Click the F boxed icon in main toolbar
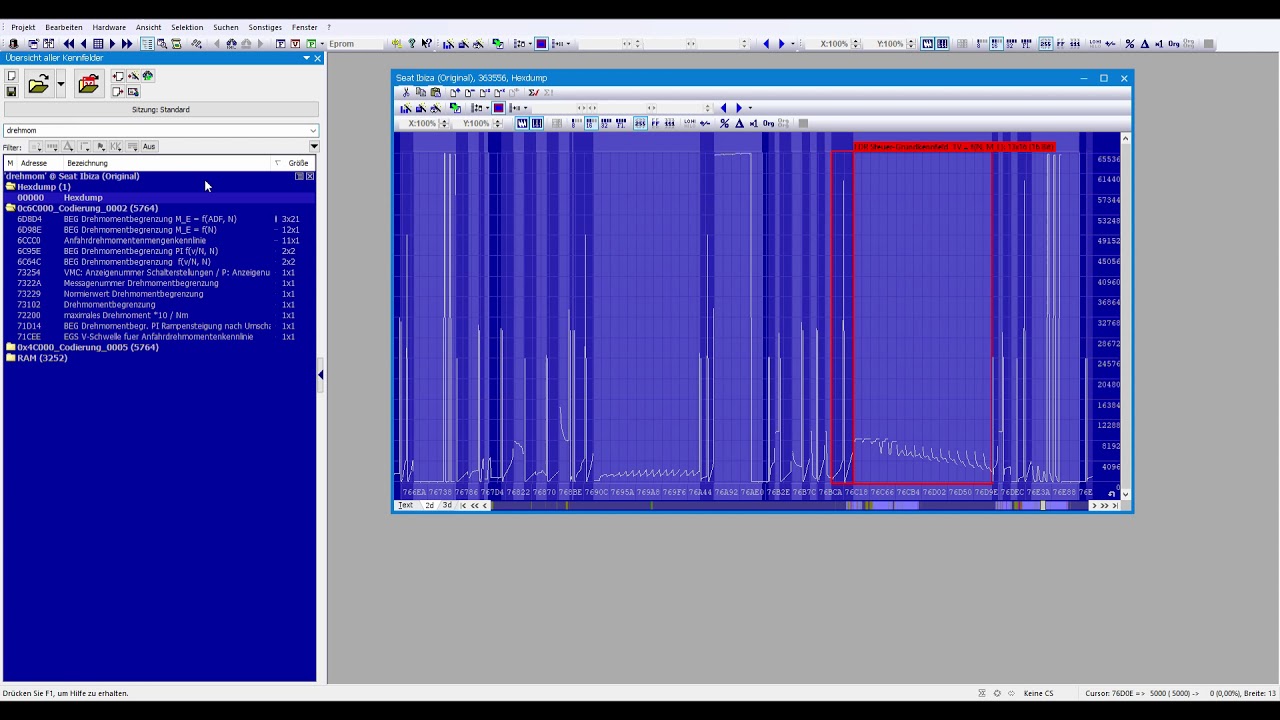Screen dimensions: 1280x720 281,44
